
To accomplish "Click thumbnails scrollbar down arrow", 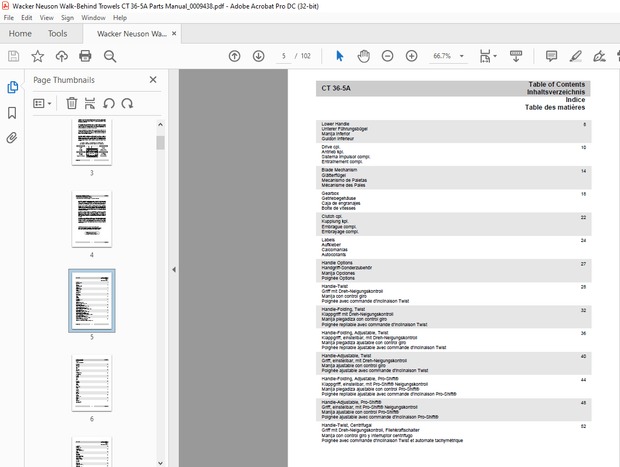I will [160, 463].
